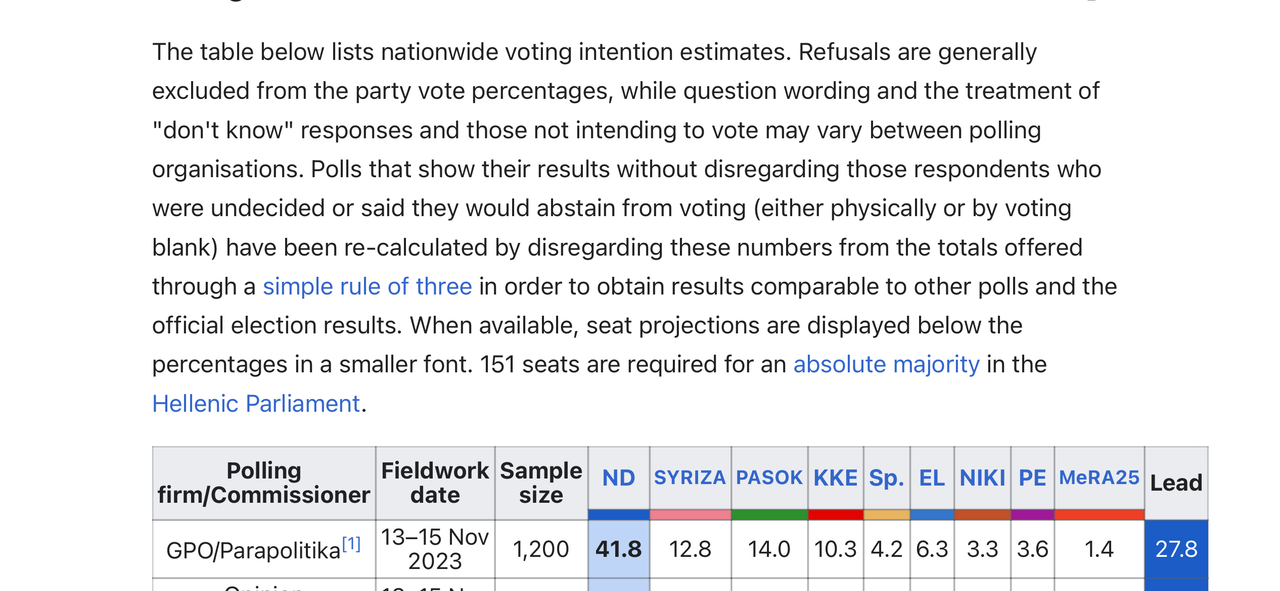Open the SYRIZA party header link
This screenshot has width=1280, height=591.
[x=690, y=478]
